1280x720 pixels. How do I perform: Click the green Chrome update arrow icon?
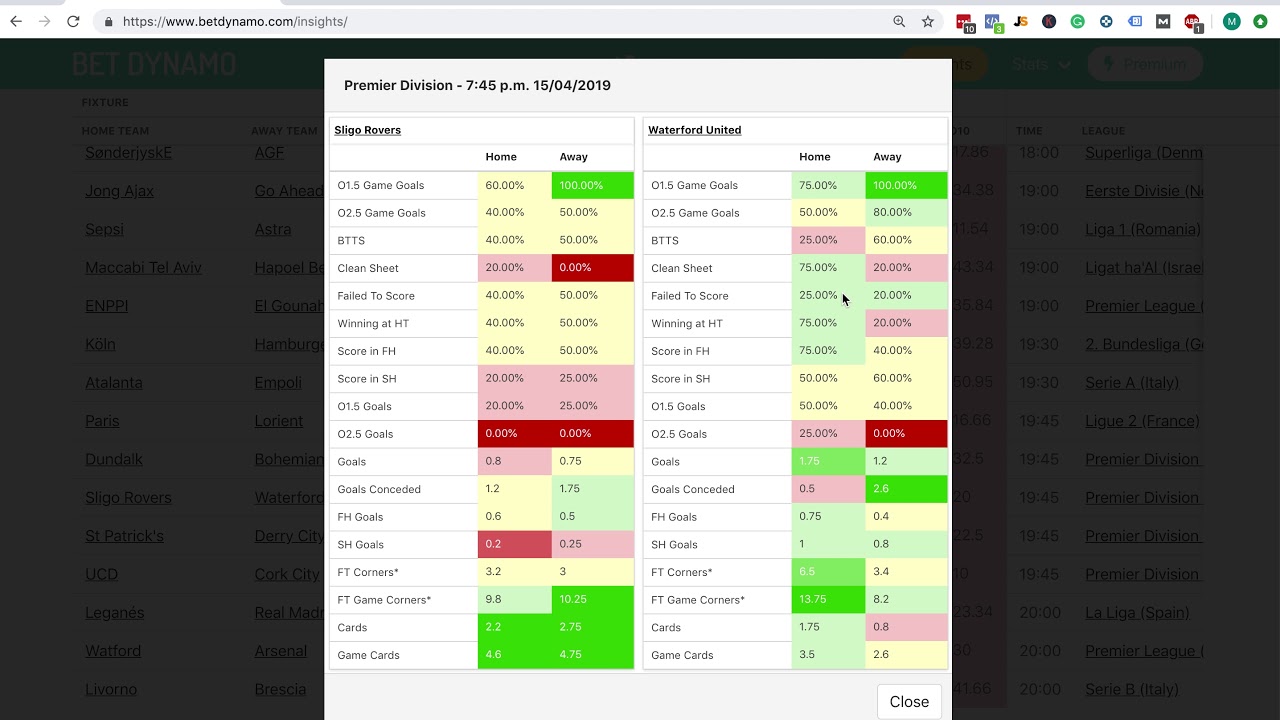pyautogui.click(x=1260, y=21)
